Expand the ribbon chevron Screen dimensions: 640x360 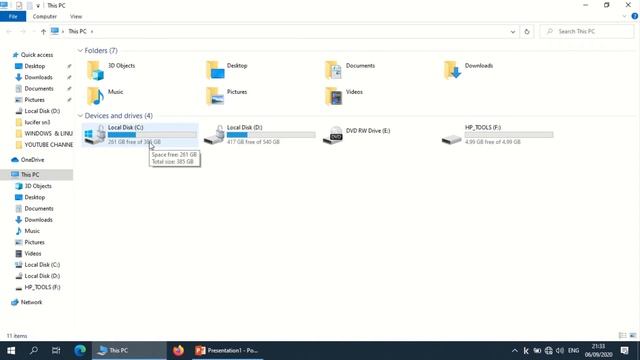pos(624,16)
